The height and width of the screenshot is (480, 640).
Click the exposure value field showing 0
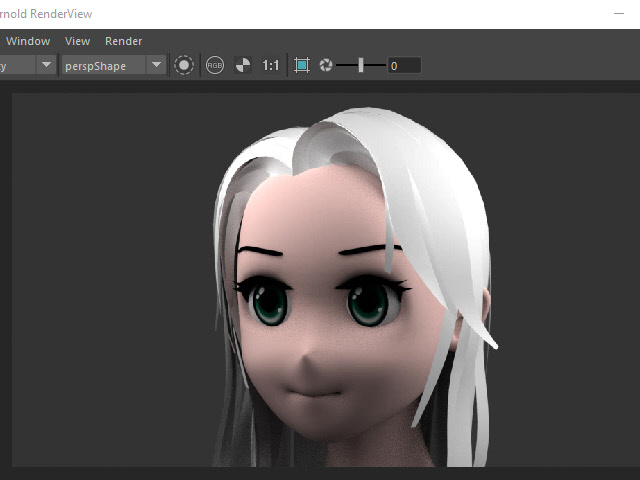[x=403, y=65]
